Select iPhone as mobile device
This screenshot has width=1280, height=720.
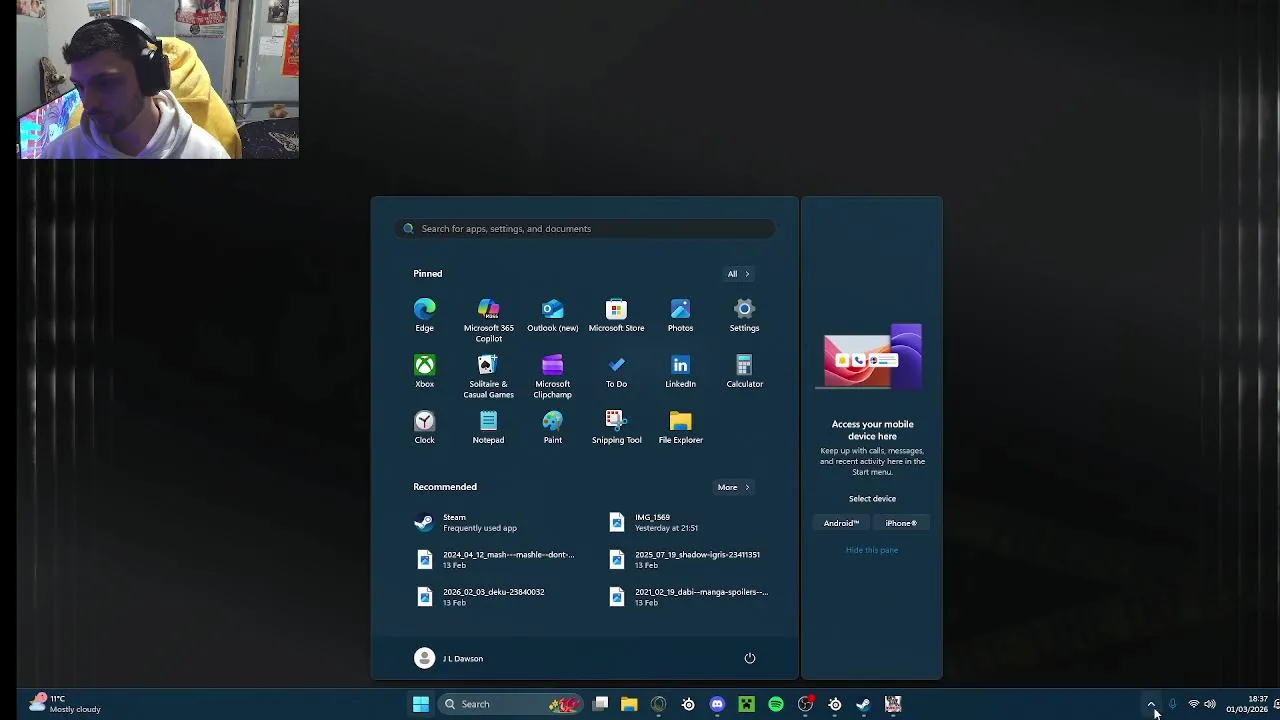901,523
